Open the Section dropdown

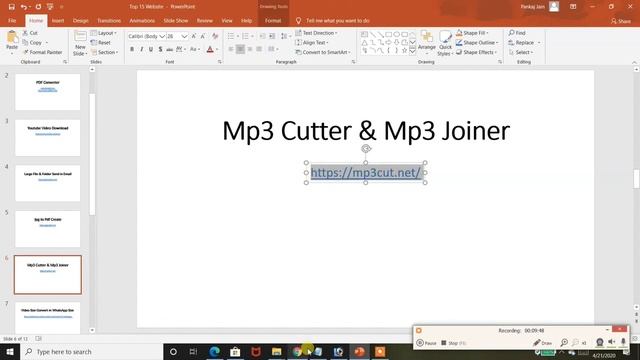coord(105,52)
